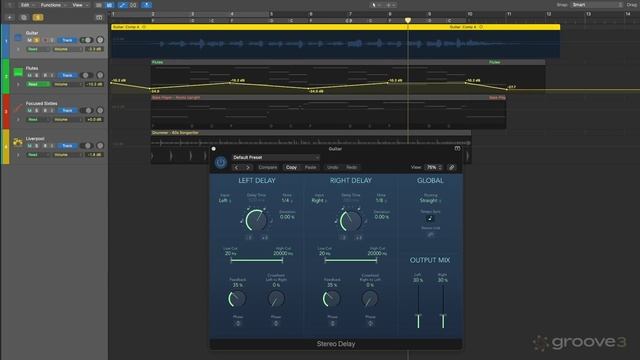640x360 pixels.
Task: Click the Flutes track pan knob
Action: [x=100, y=75]
